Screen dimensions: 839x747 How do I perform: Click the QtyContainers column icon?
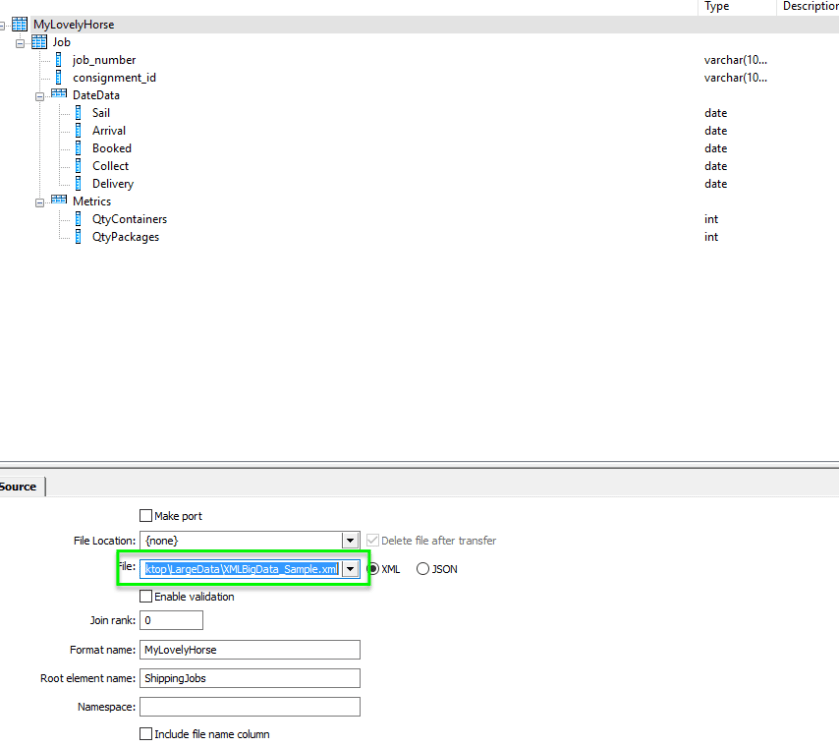coord(78,219)
